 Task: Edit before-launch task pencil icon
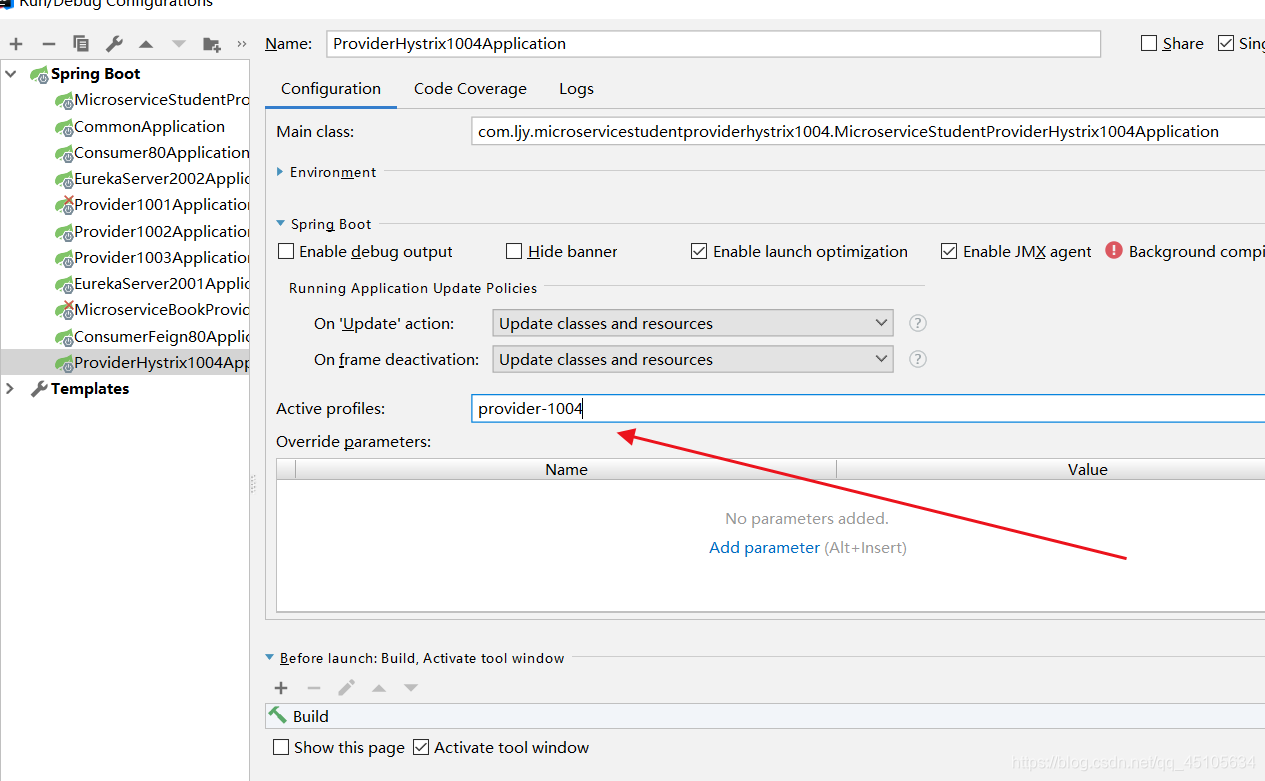pyautogui.click(x=346, y=688)
